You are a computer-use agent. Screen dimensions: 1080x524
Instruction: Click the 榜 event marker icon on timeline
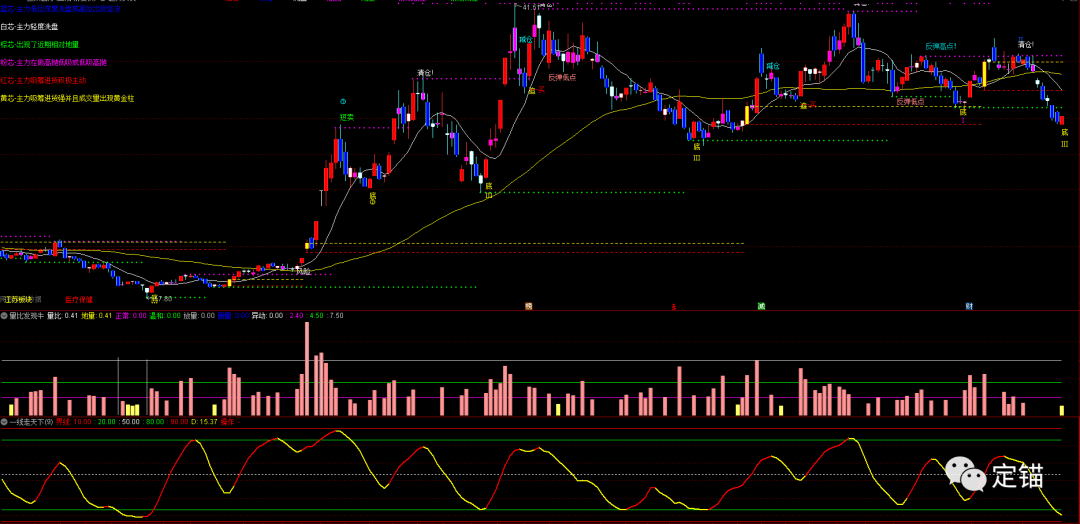pyautogui.click(x=529, y=306)
